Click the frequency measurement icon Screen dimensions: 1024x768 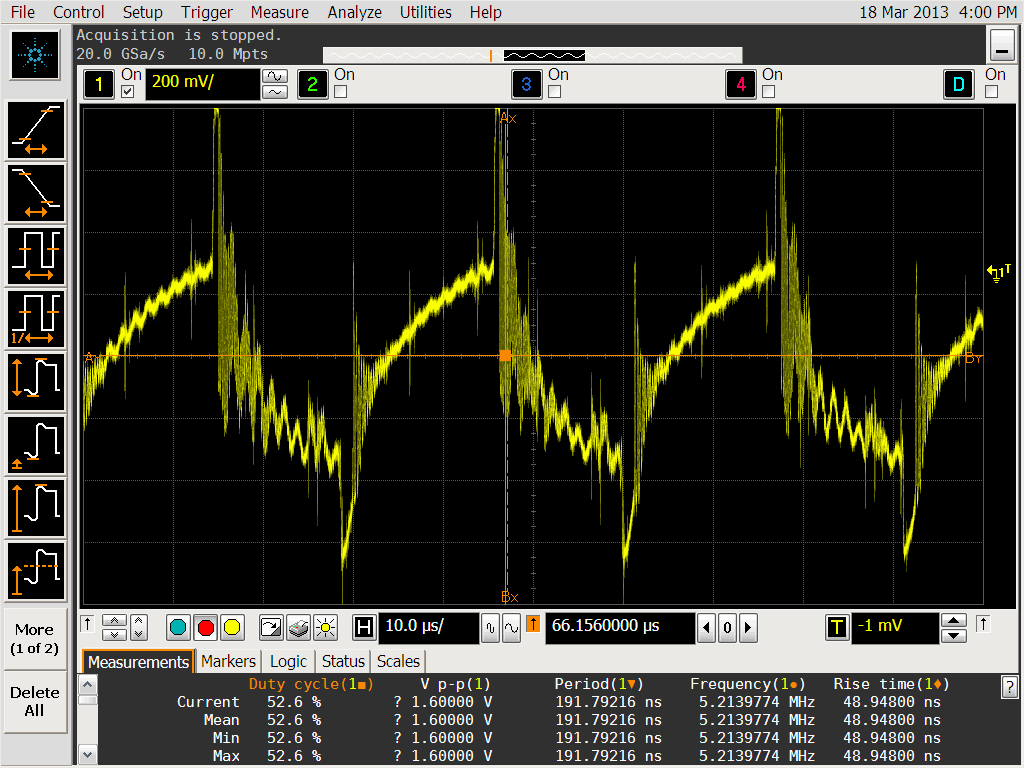[x=36, y=317]
